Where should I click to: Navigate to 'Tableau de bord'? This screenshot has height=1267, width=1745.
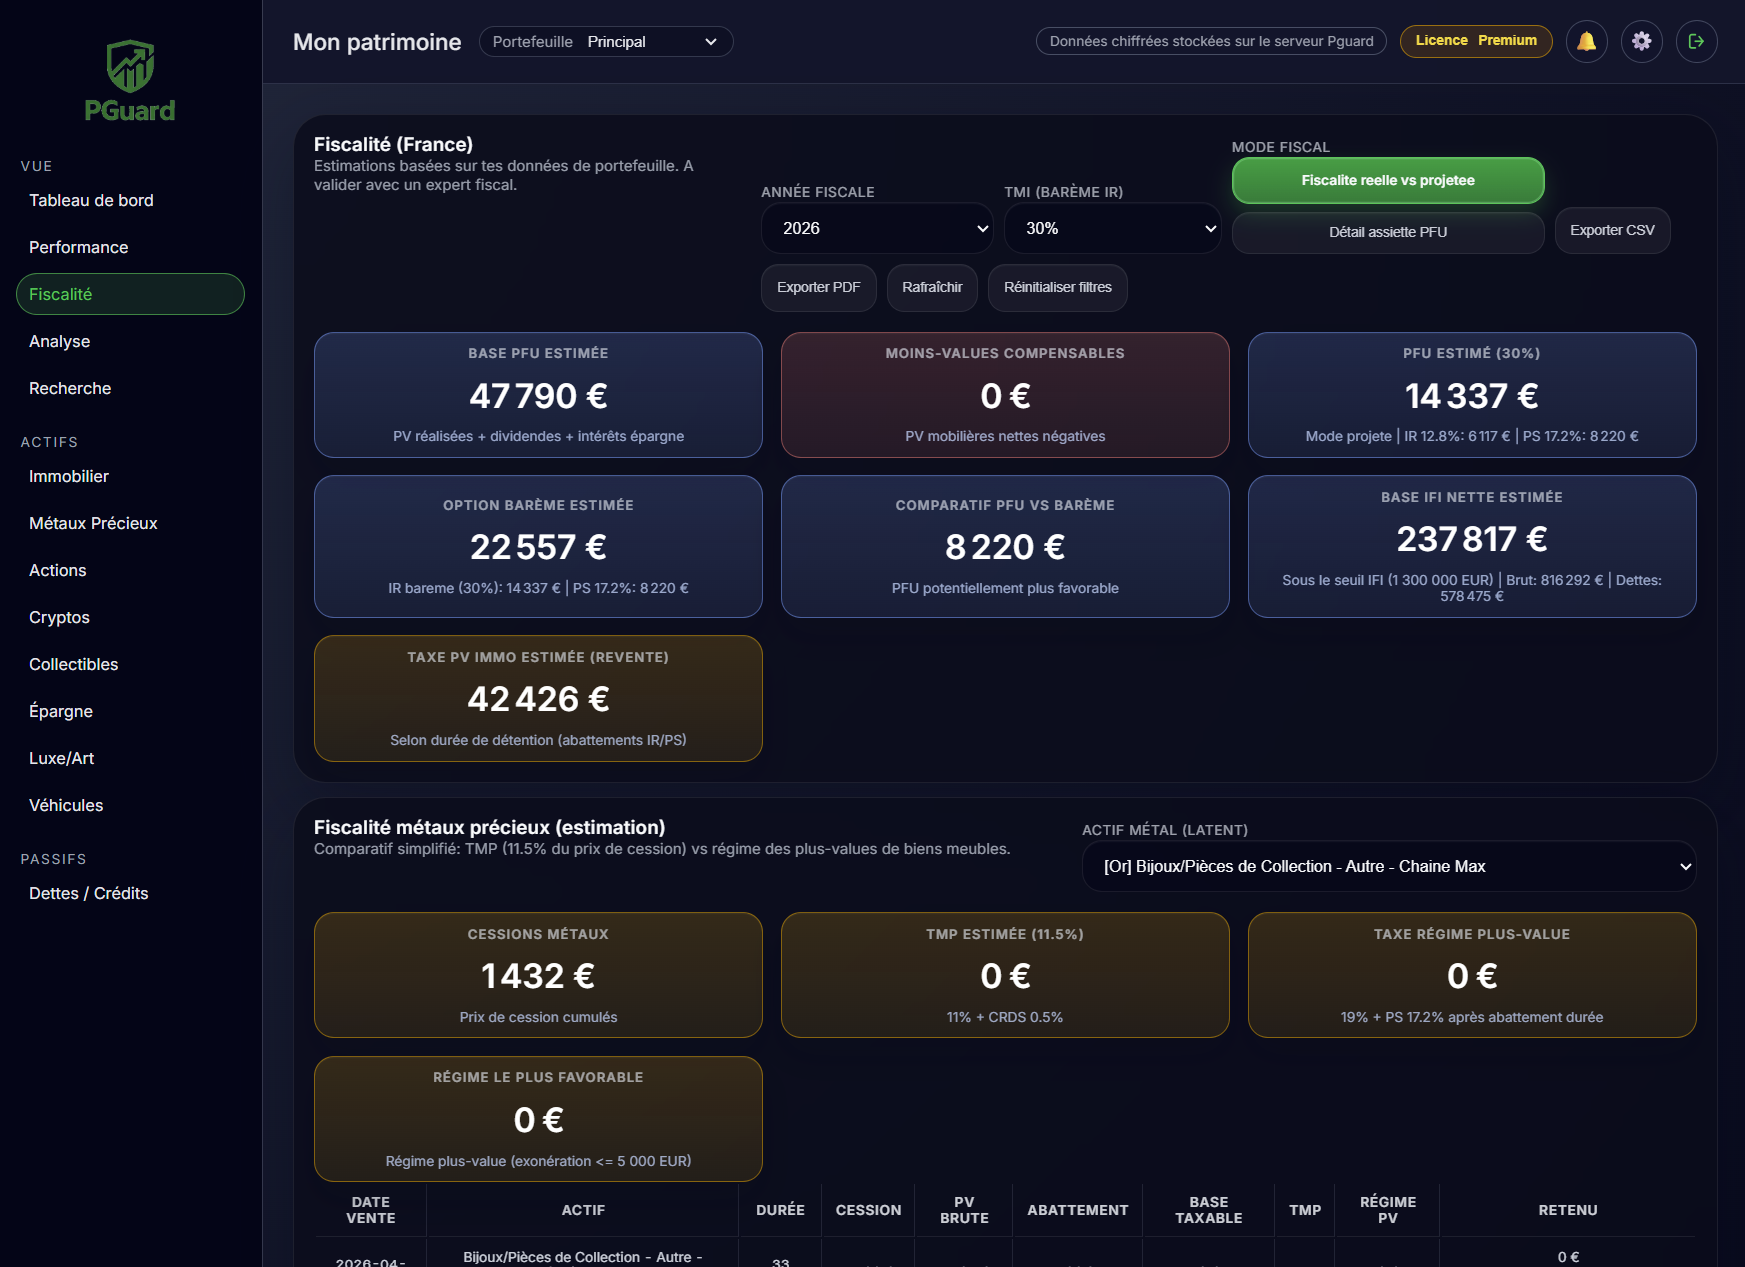pyautogui.click(x=91, y=200)
